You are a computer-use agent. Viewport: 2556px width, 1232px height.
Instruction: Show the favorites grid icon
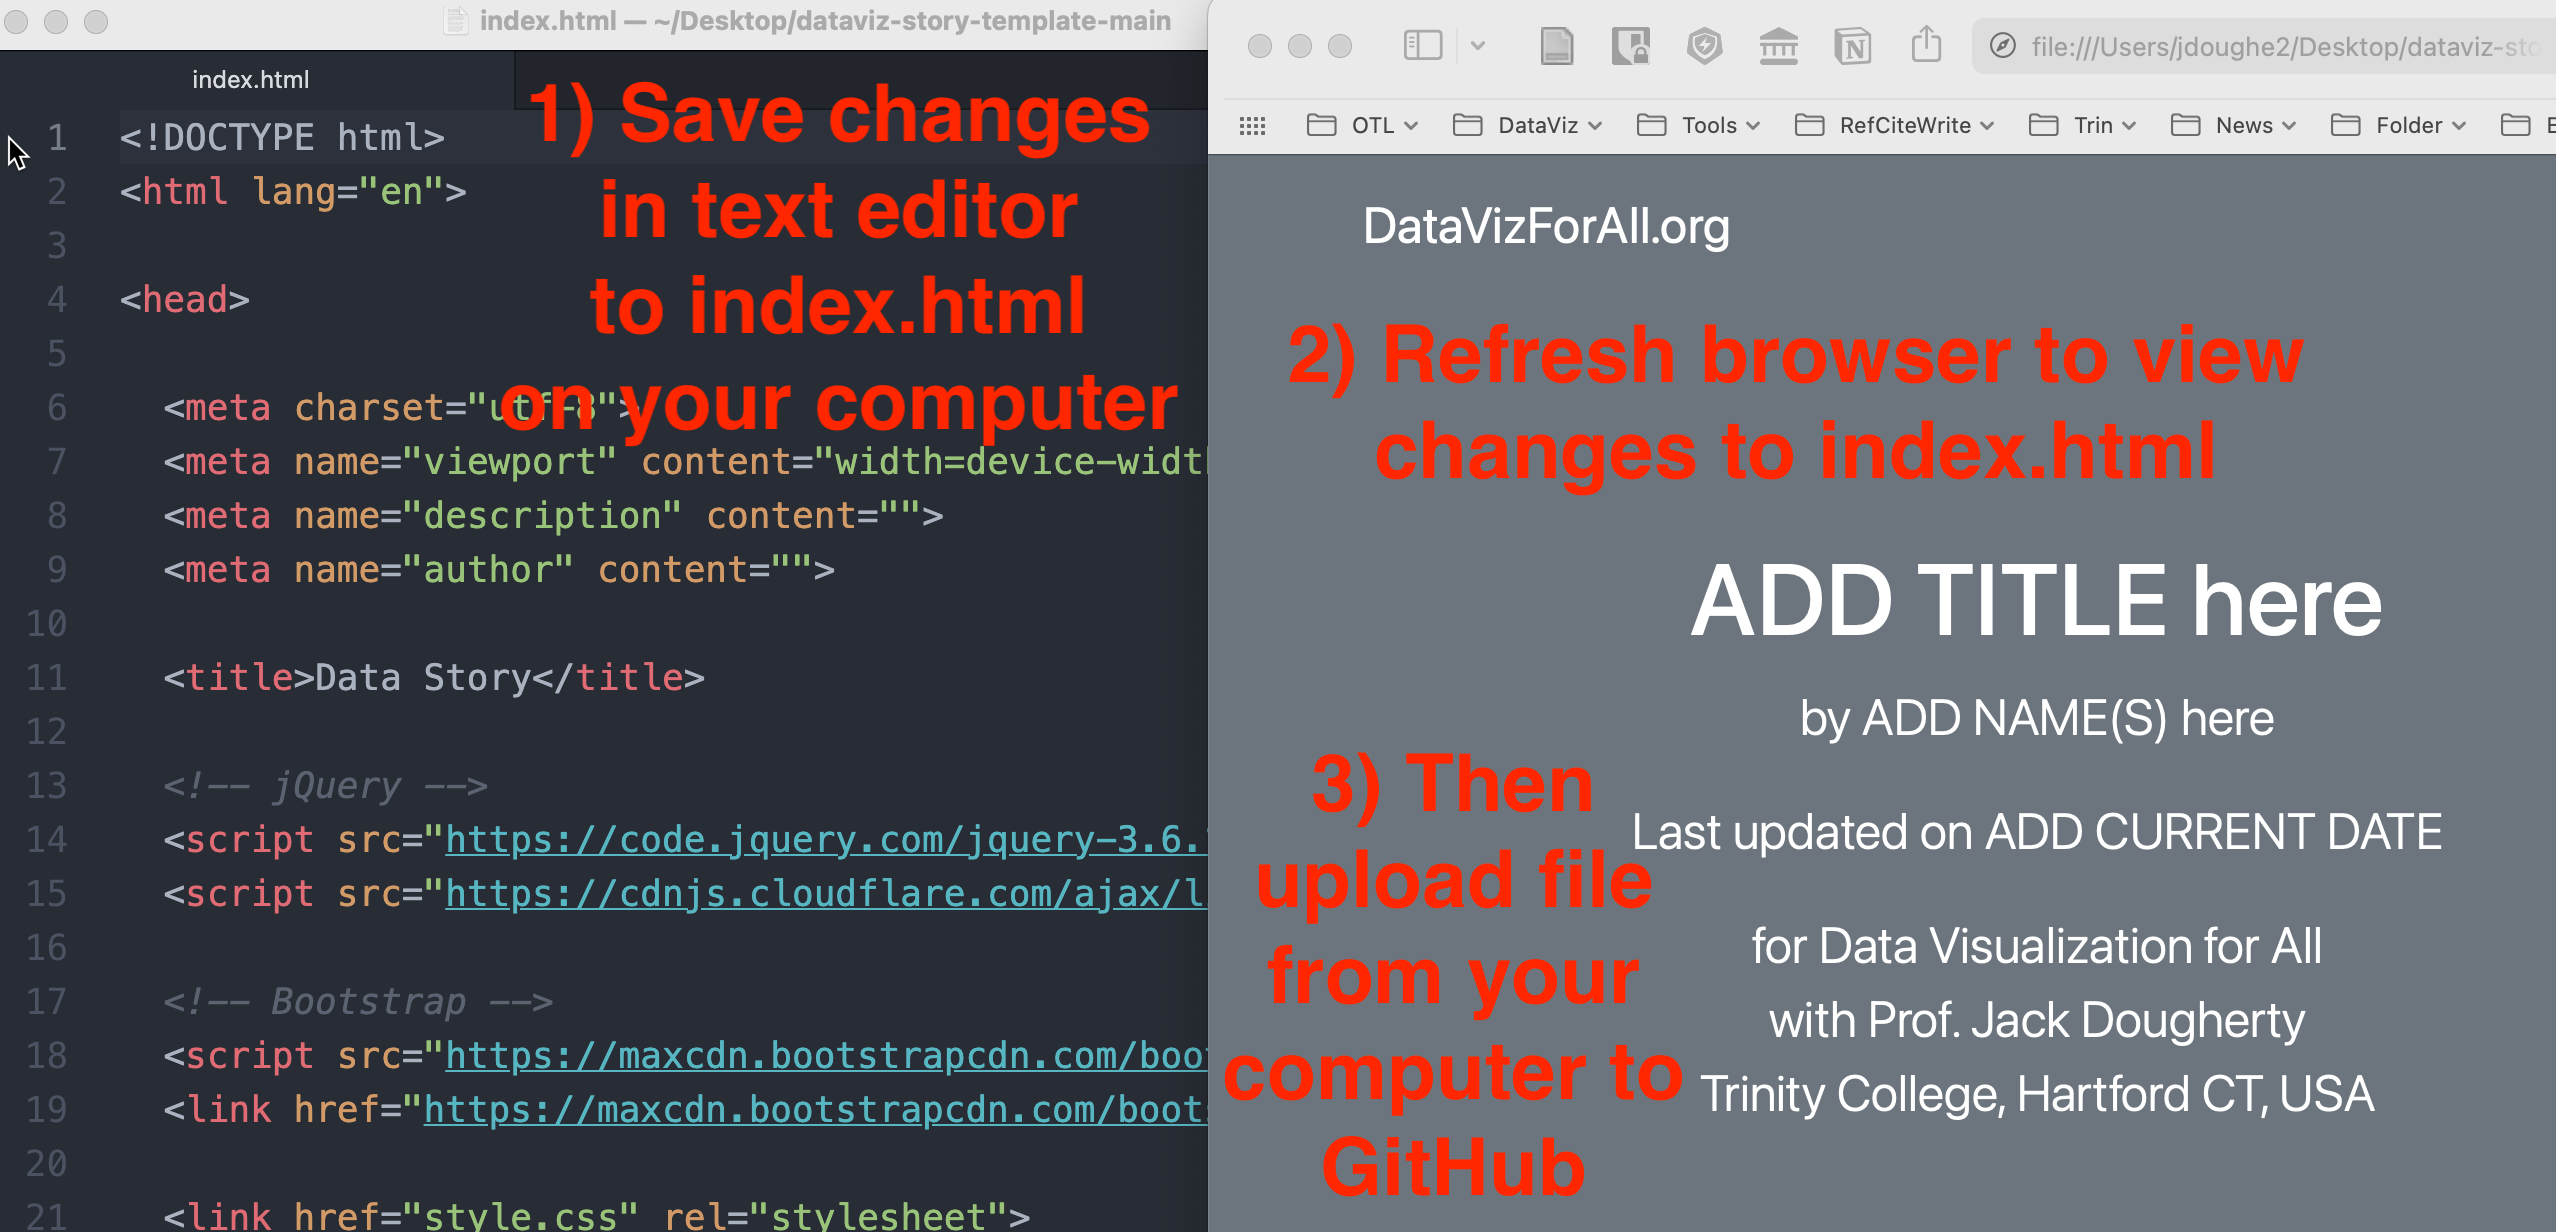pyautogui.click(x=1252, y=126)
